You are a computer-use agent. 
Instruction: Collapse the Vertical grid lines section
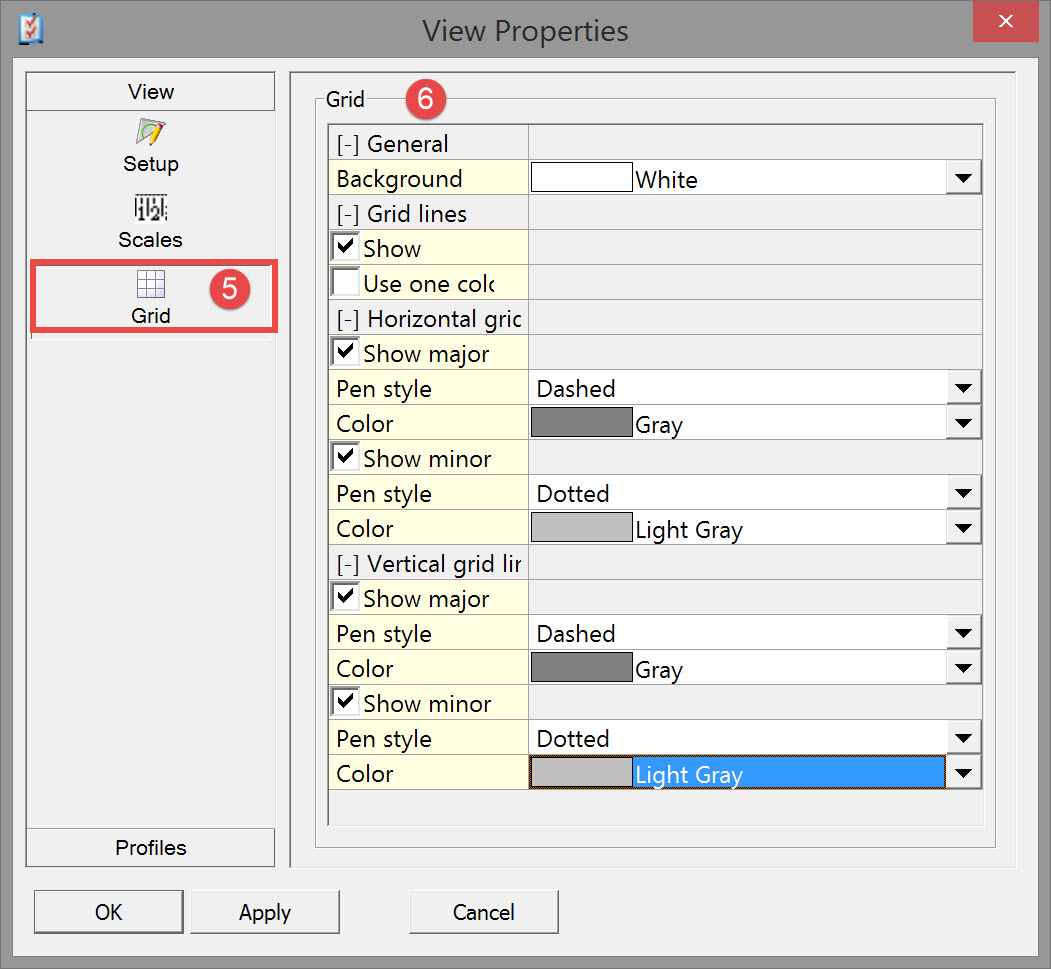point(348,564)
